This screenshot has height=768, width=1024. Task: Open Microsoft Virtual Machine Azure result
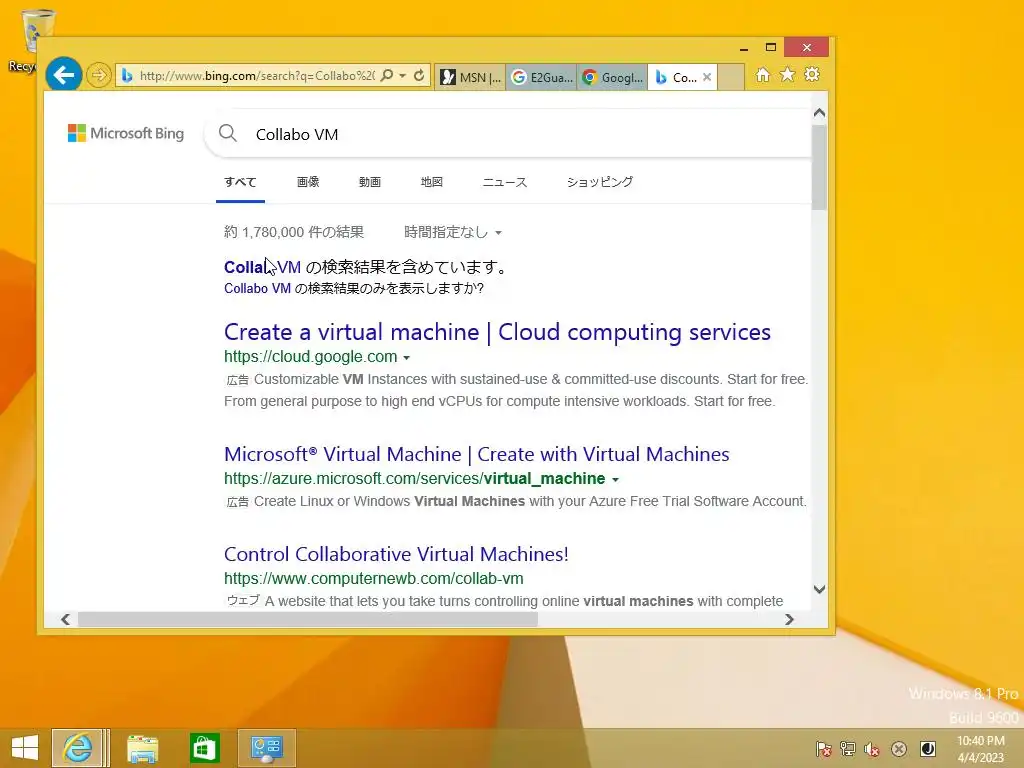[477, 454]
